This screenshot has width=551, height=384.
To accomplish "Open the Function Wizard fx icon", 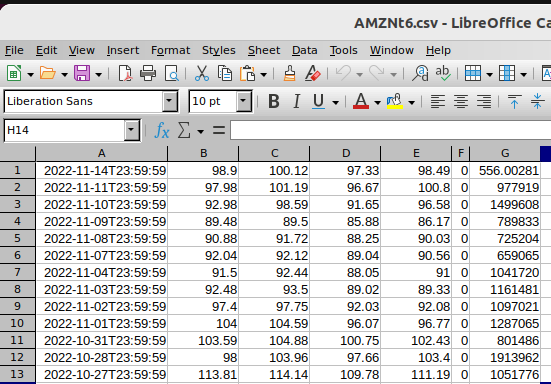I will click(x=162, y=130).
